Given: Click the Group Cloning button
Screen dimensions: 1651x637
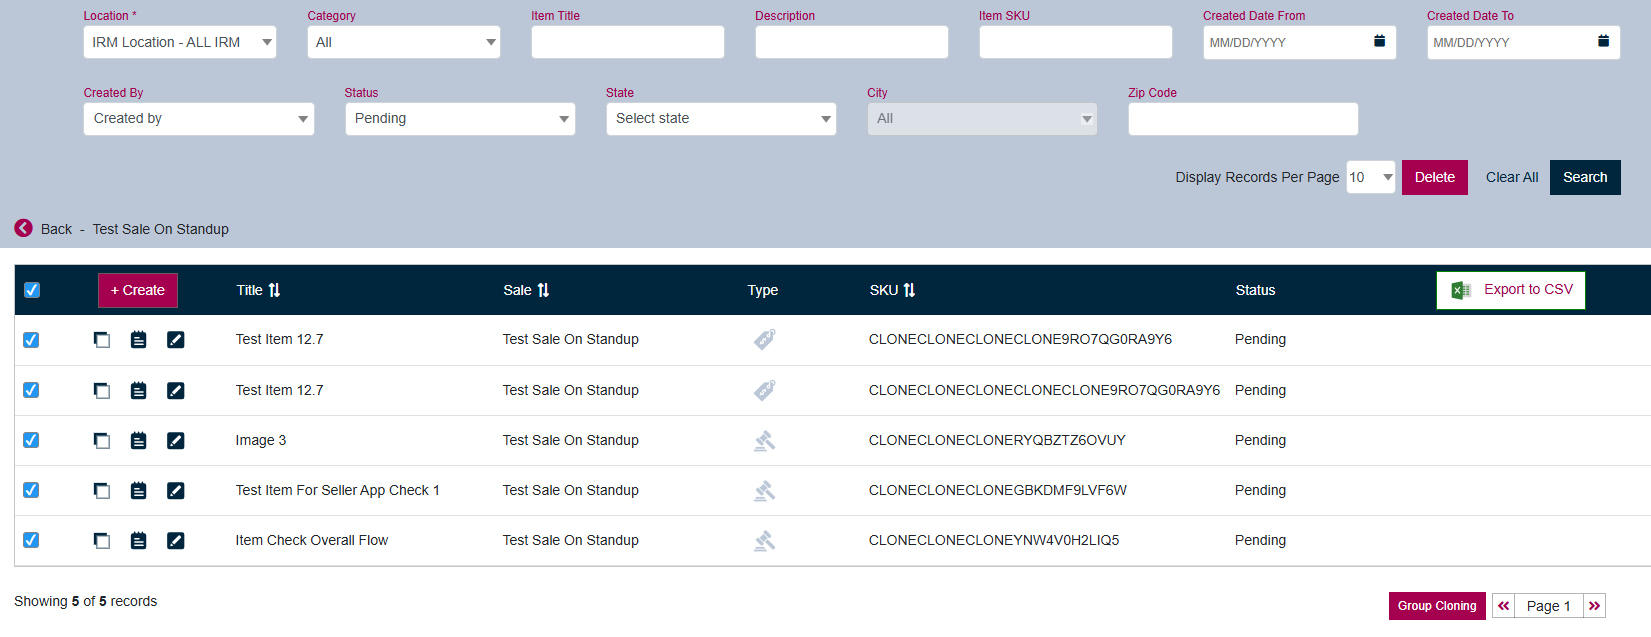Looking at the screenshot, I should (x=1437, y=606).
